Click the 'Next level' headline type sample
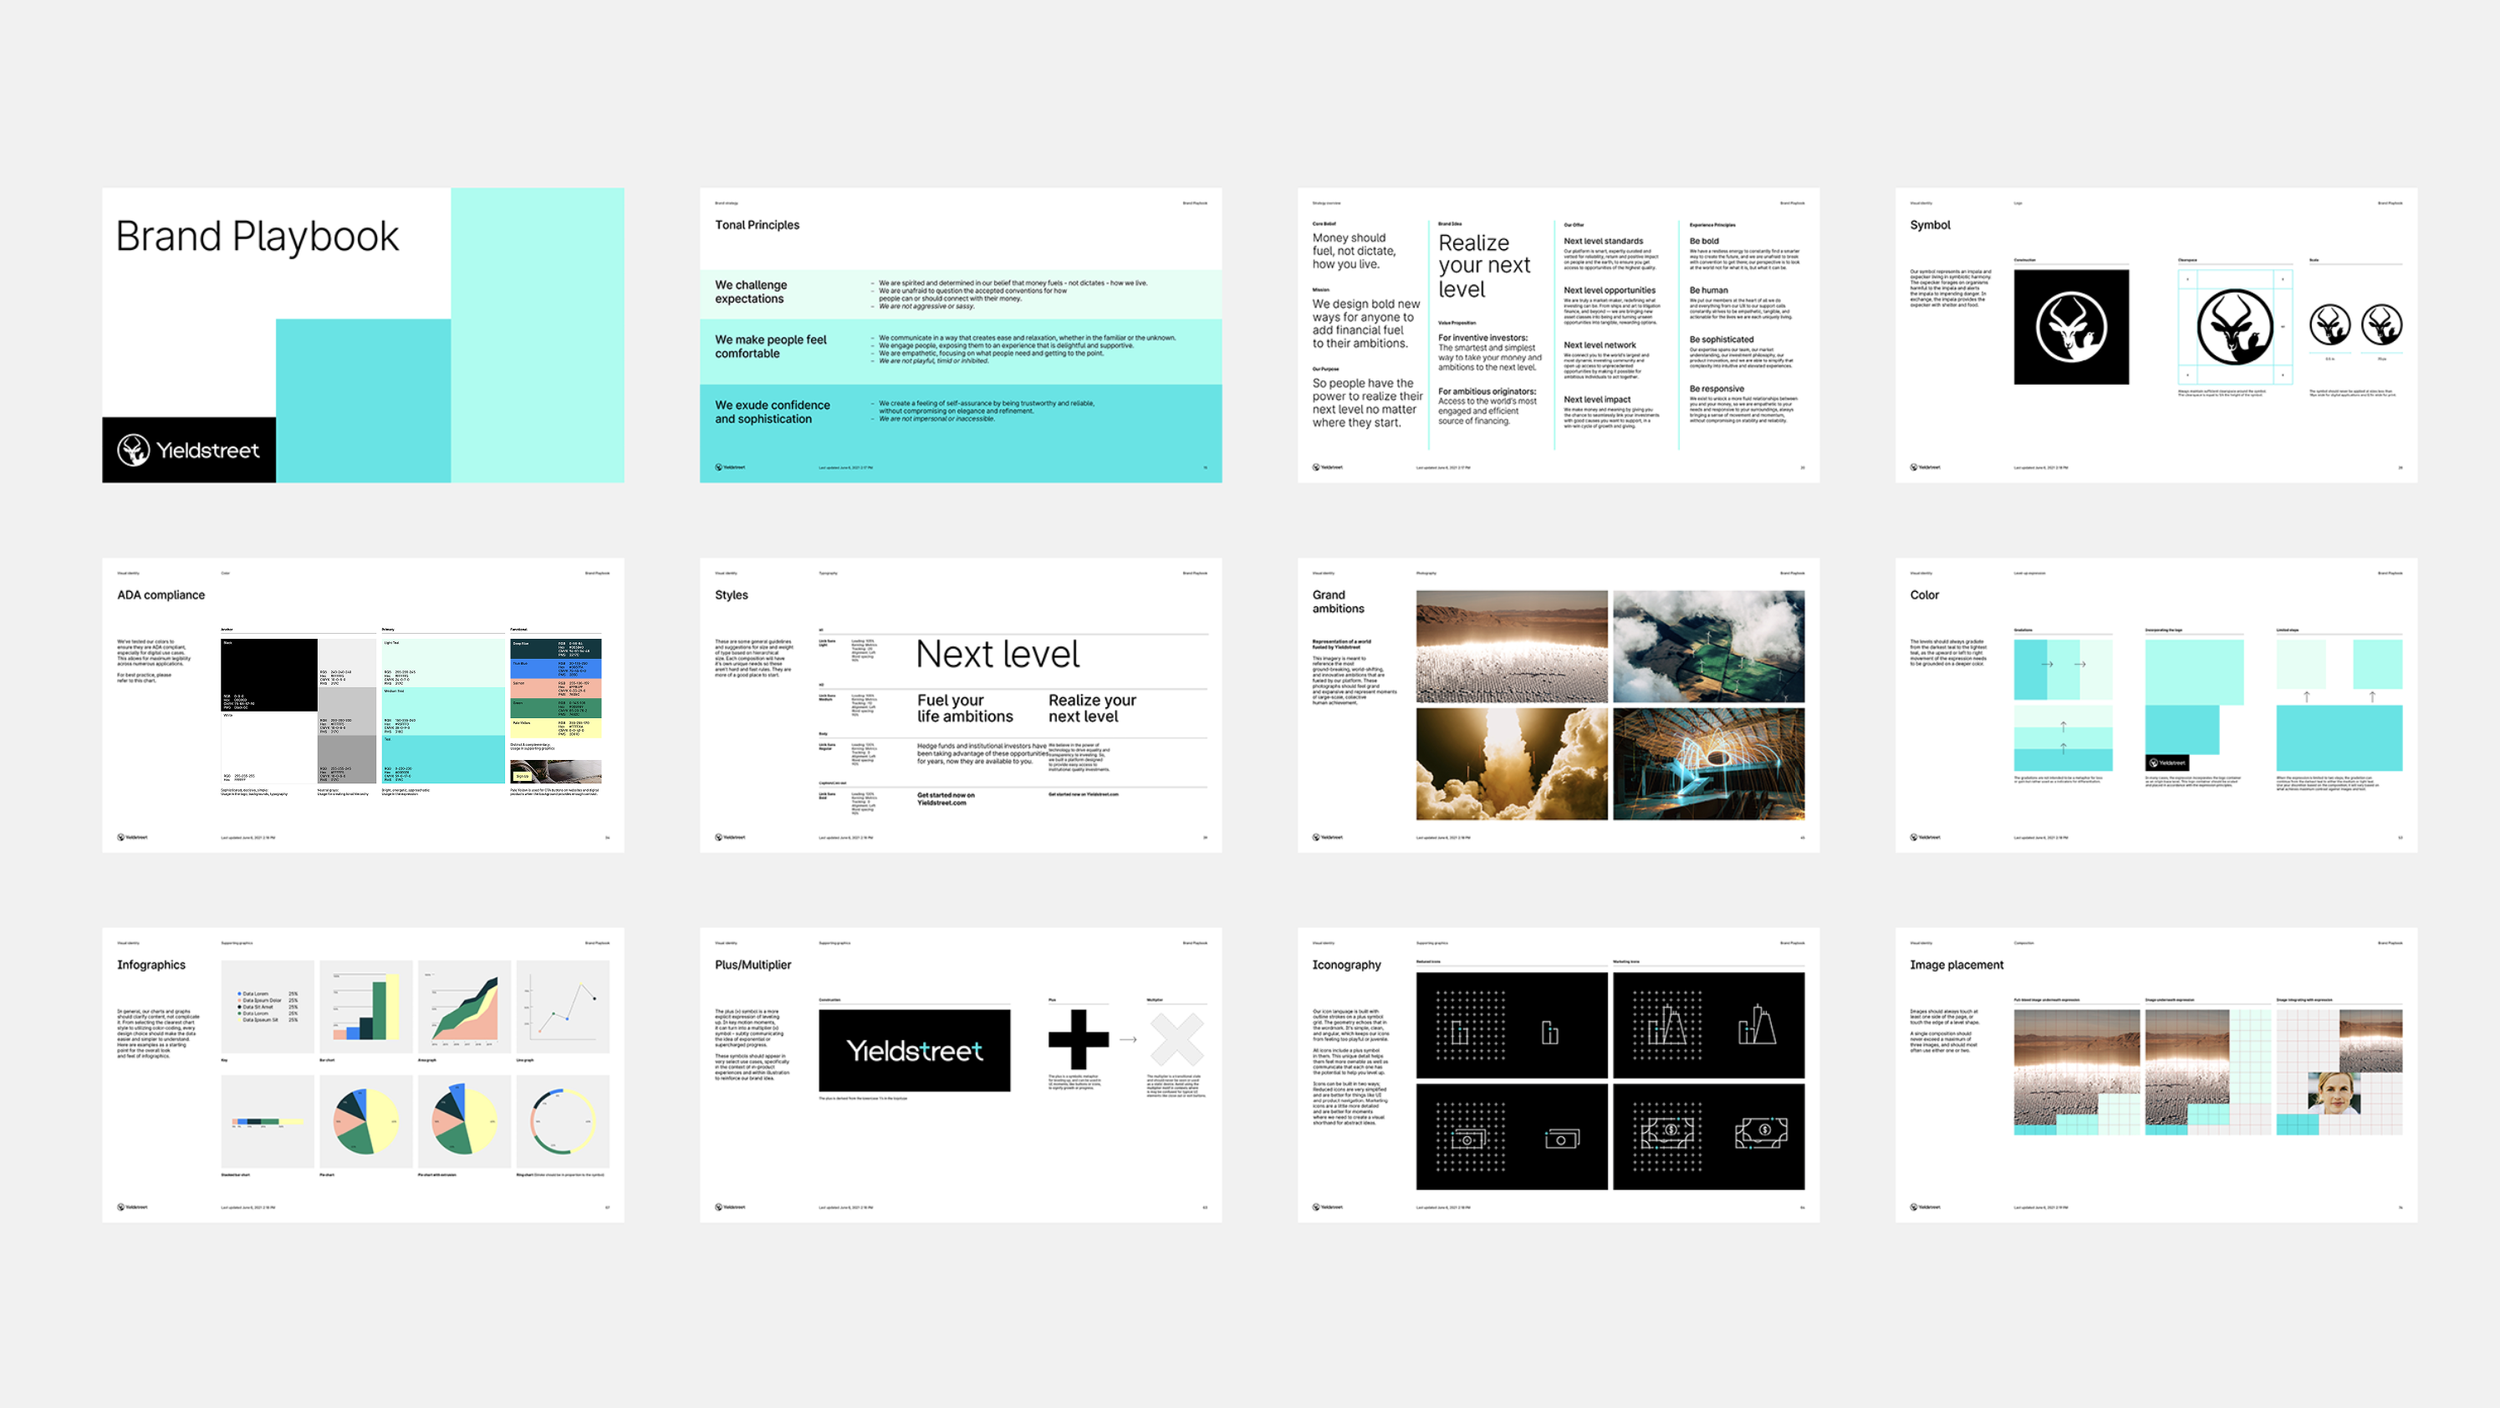The image size is (2500, 1408). coord(998,654)
